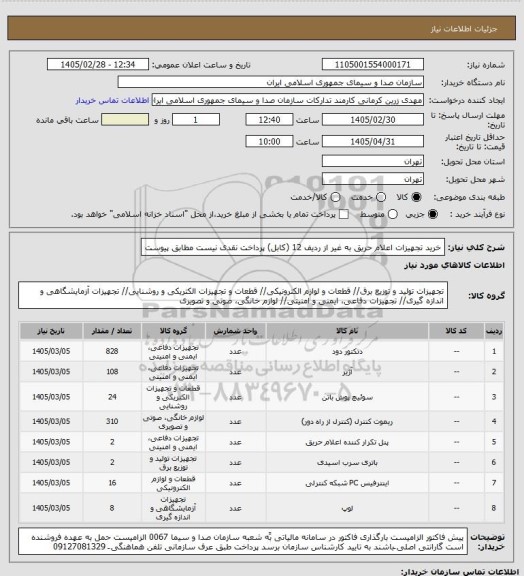Click quantity 310 in row 4
524x576 pixels.
tap(112, 421)
